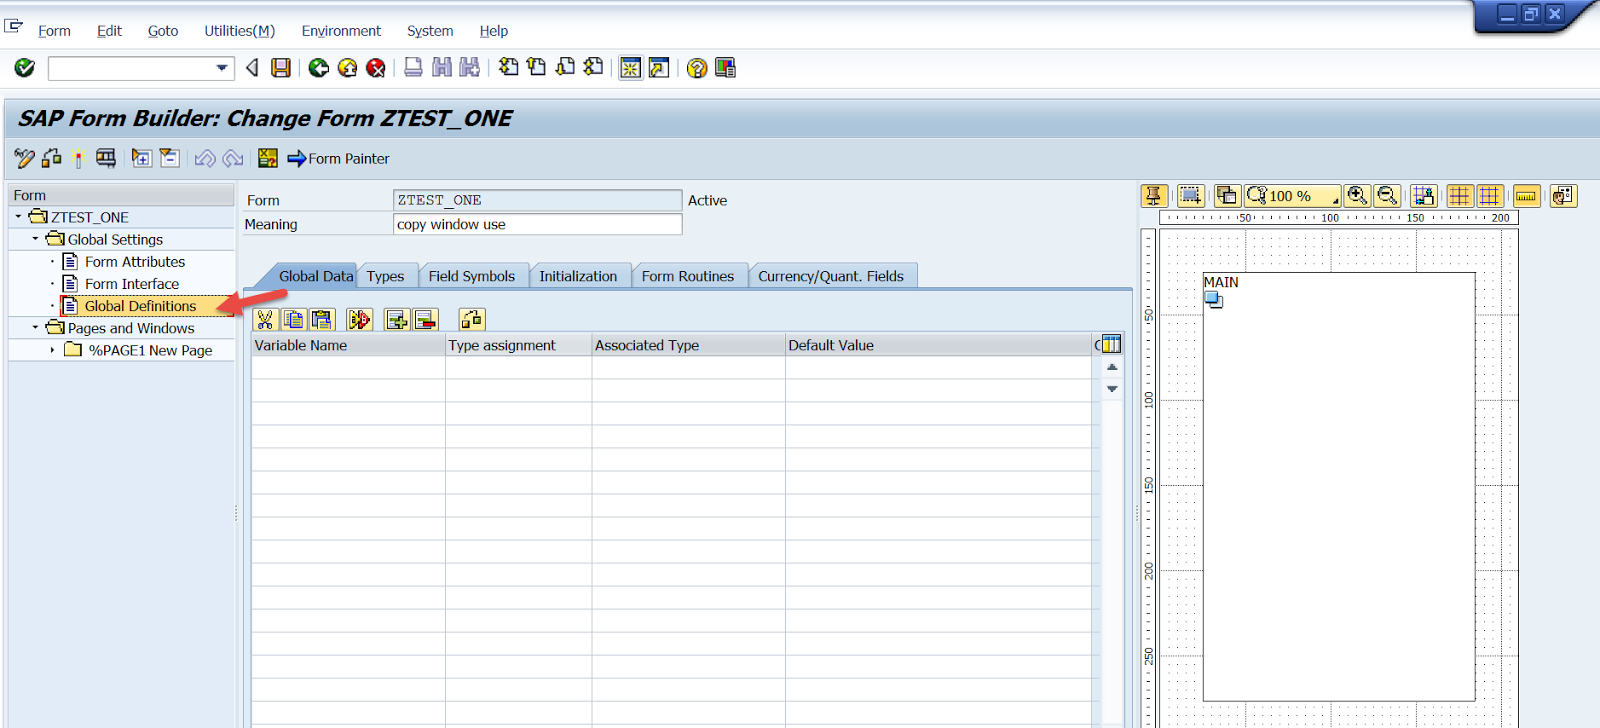Click the red Cancel icon

click(x=376, y=68)
